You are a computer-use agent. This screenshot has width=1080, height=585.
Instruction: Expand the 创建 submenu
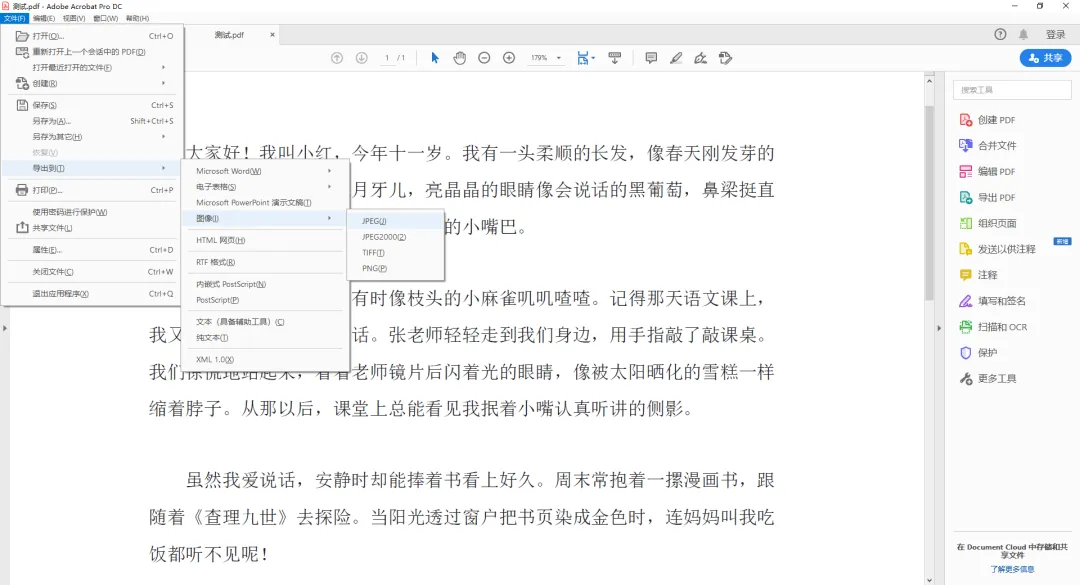163,83
